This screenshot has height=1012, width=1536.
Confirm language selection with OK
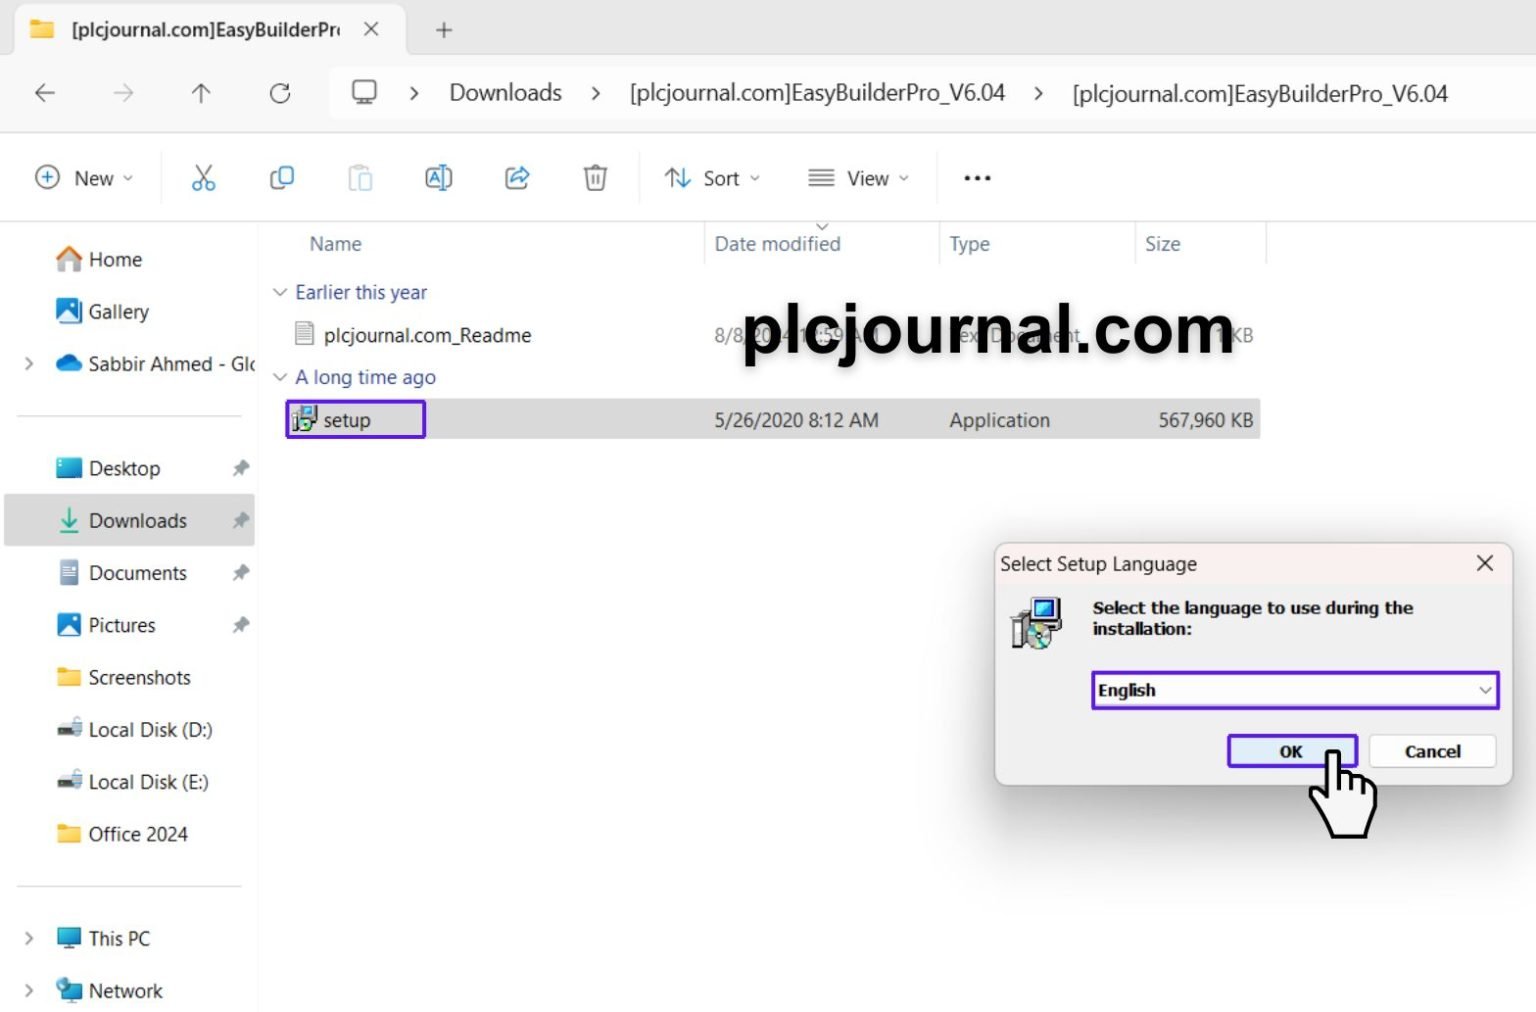point(1291,751)
